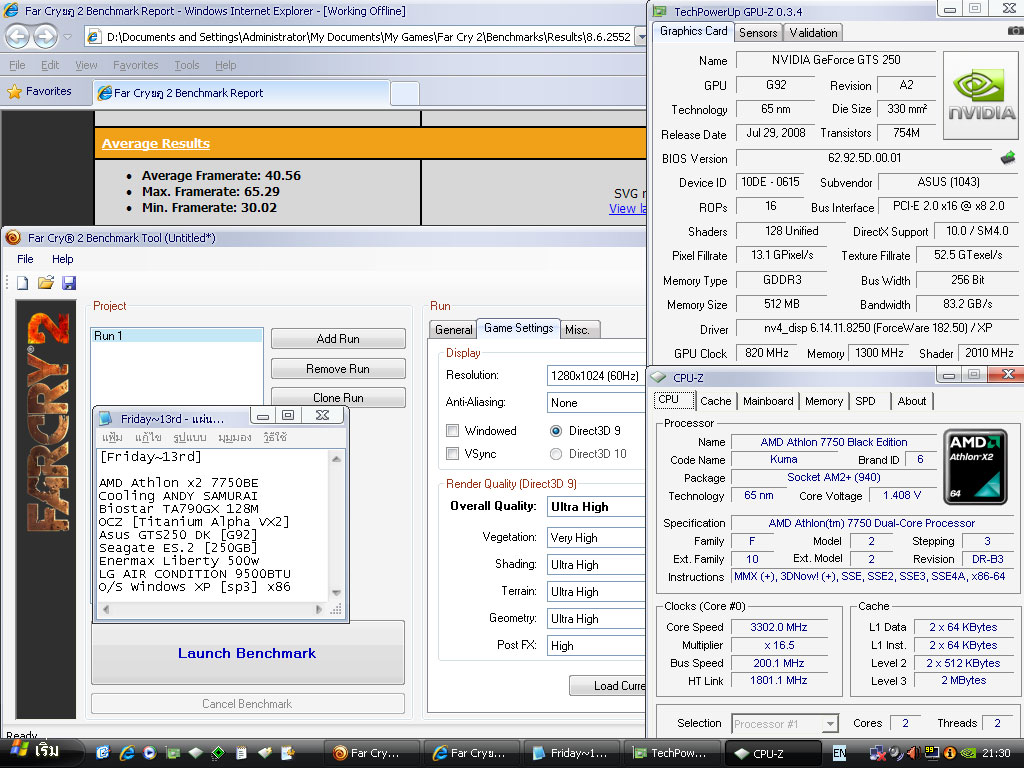
Task: Open the Vegetation quality dropdown
Action: 596,538
